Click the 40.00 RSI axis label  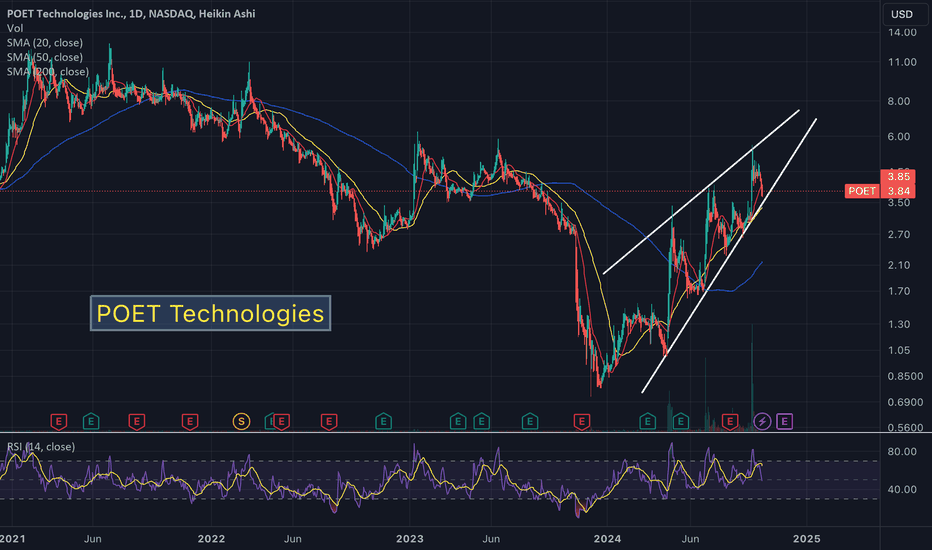pyautogui.click(x=902, y=489)
